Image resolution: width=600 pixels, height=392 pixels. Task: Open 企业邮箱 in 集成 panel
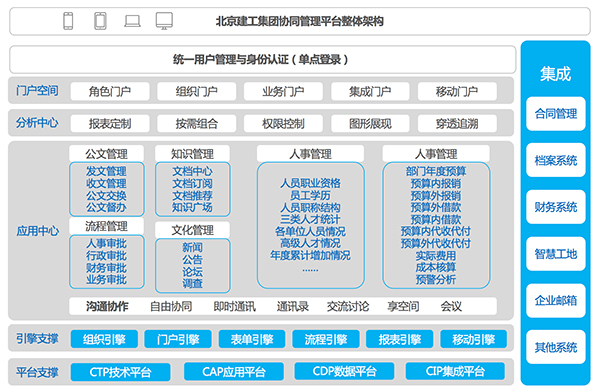tap(556, 301)
